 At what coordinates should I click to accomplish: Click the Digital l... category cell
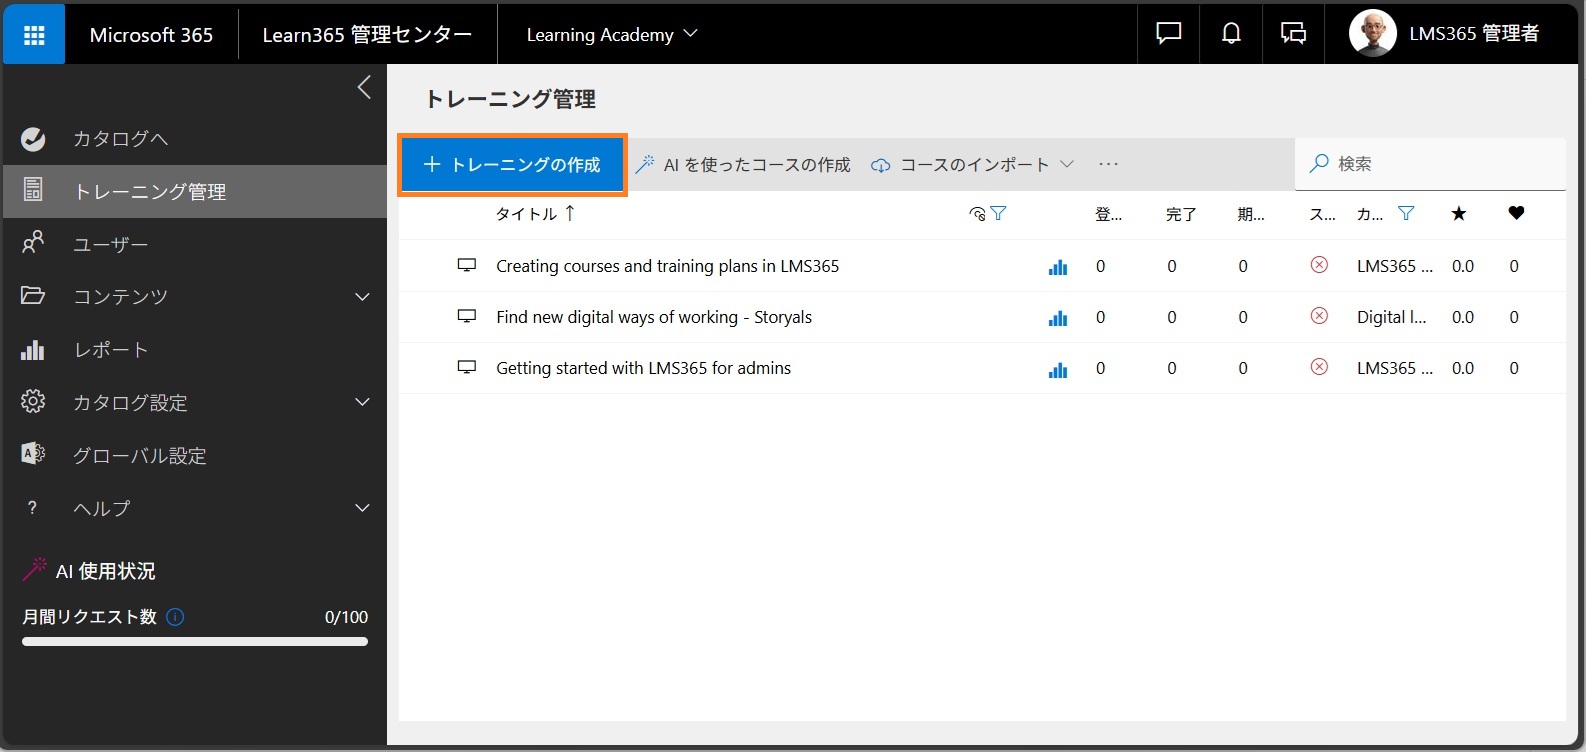1392,317
